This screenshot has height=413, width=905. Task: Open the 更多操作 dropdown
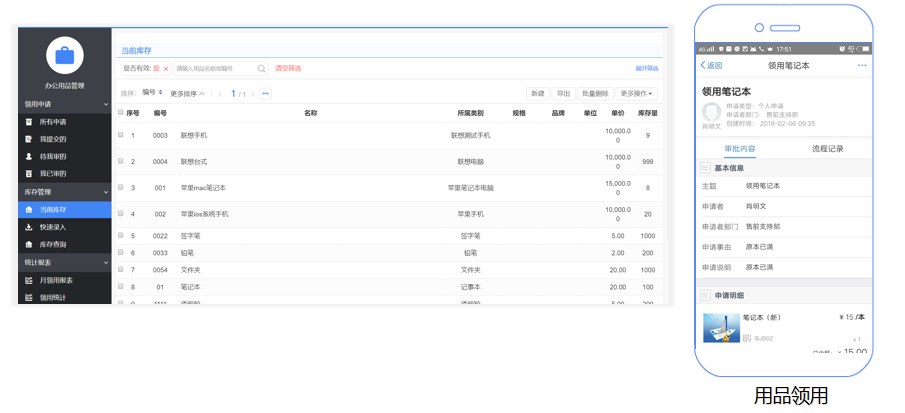coord(636,93)
